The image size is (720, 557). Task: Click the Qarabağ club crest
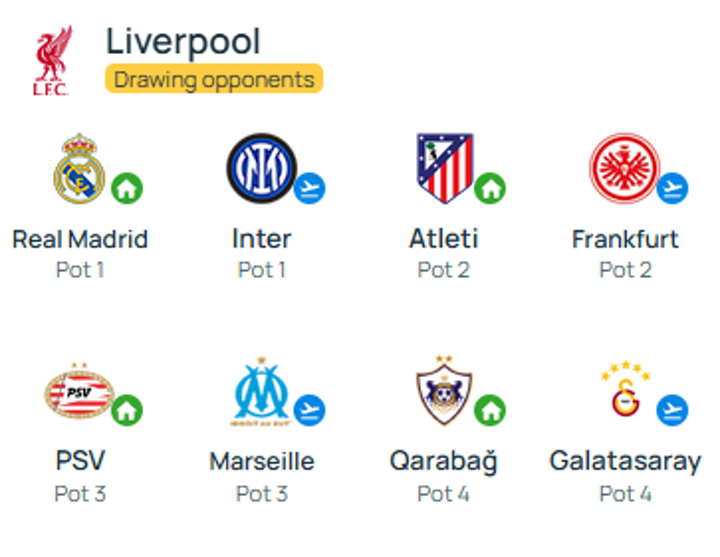(444, 392)
